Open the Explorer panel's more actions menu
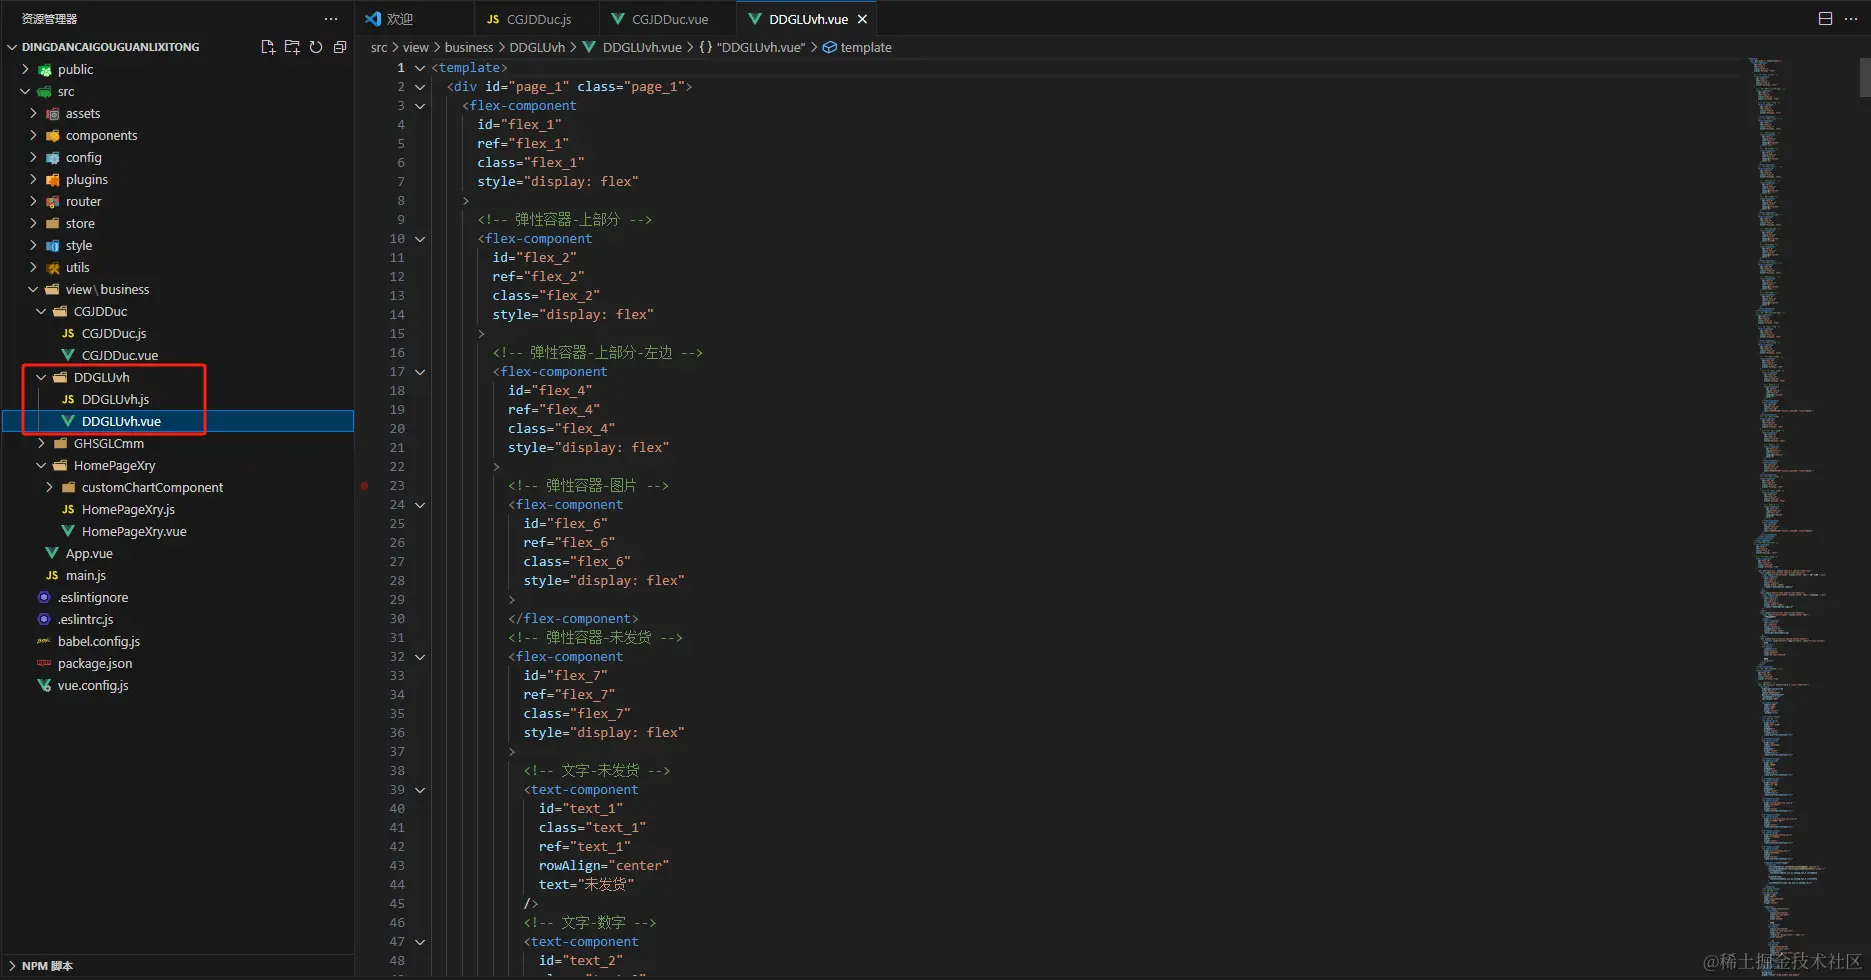Screen dimensions: 1871x980 pos(331,19)
